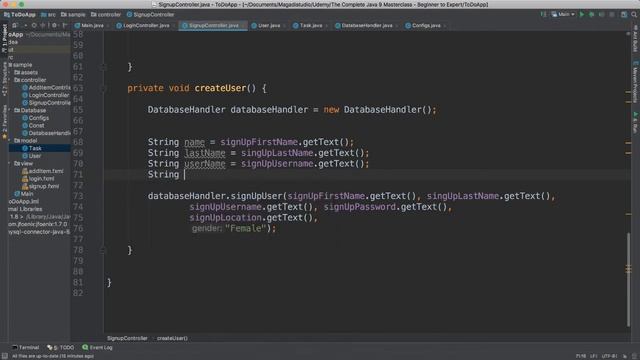Open addItem.fxml in view folder
Screen dimensions: 640x360
pos(43,171)
